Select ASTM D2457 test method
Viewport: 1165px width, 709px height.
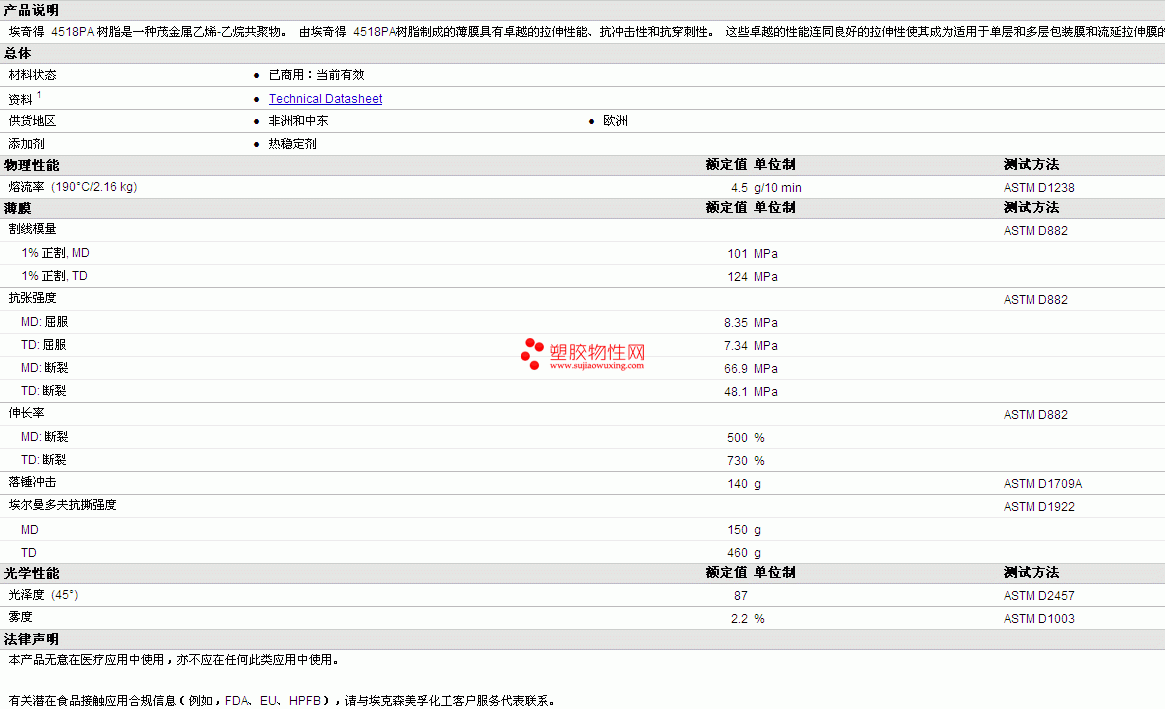point(1039,596)
